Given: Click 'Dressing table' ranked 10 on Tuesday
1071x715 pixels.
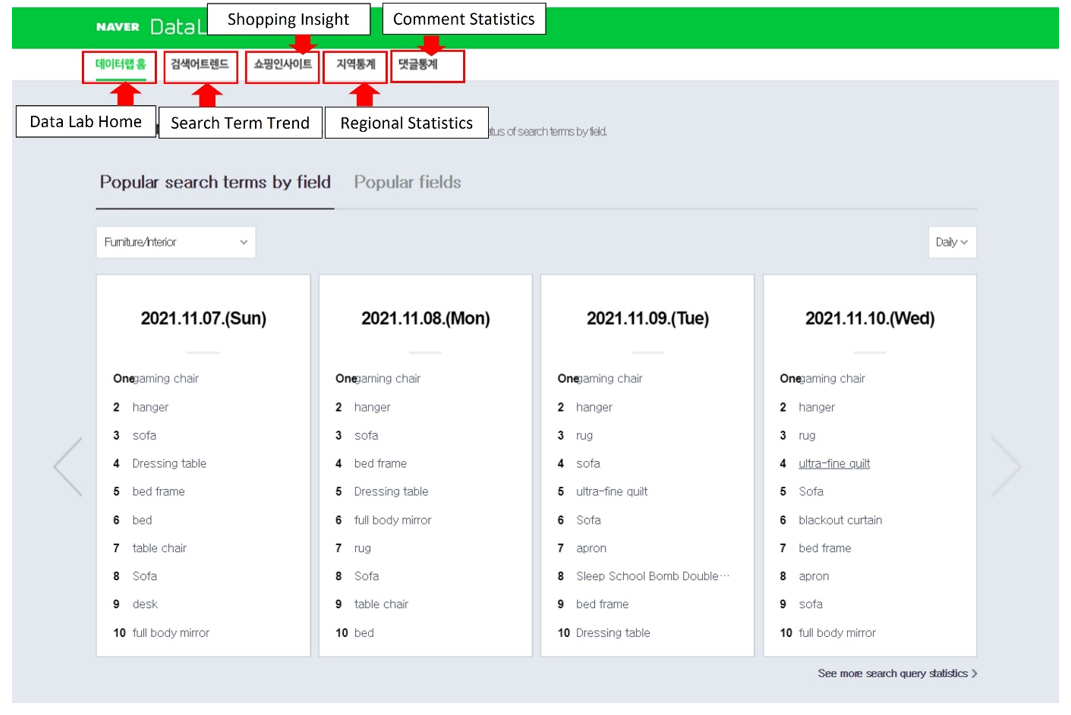Looking at the screenshot, I should [x=613, y=633].
